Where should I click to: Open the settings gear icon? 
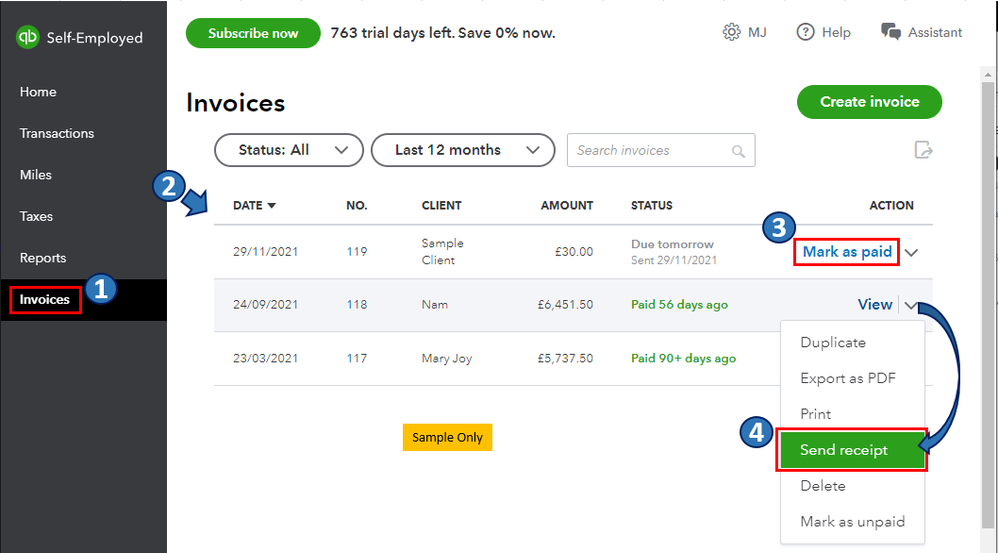(731, 33)
